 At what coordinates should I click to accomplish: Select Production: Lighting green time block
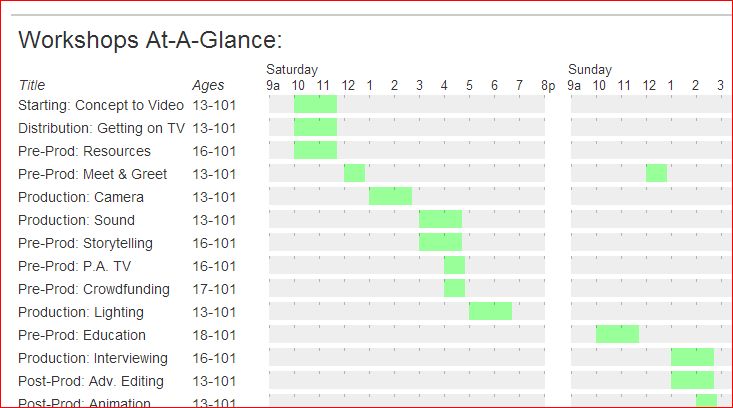pyautogui.click(x=490, y=311)
